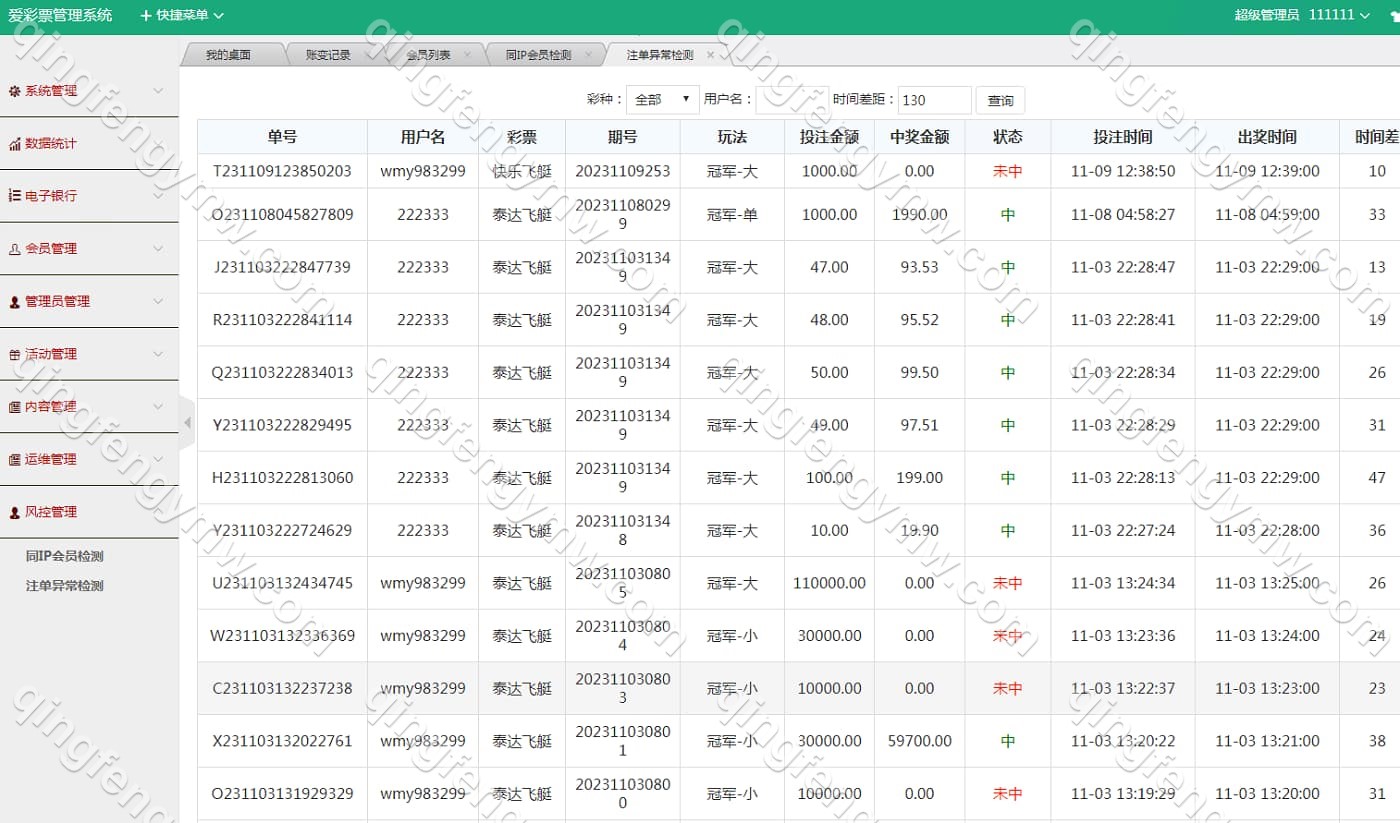Open the 快捷菜单 dropdown menu
This screenshot has width=1400, height=823.
click(182, 15)
